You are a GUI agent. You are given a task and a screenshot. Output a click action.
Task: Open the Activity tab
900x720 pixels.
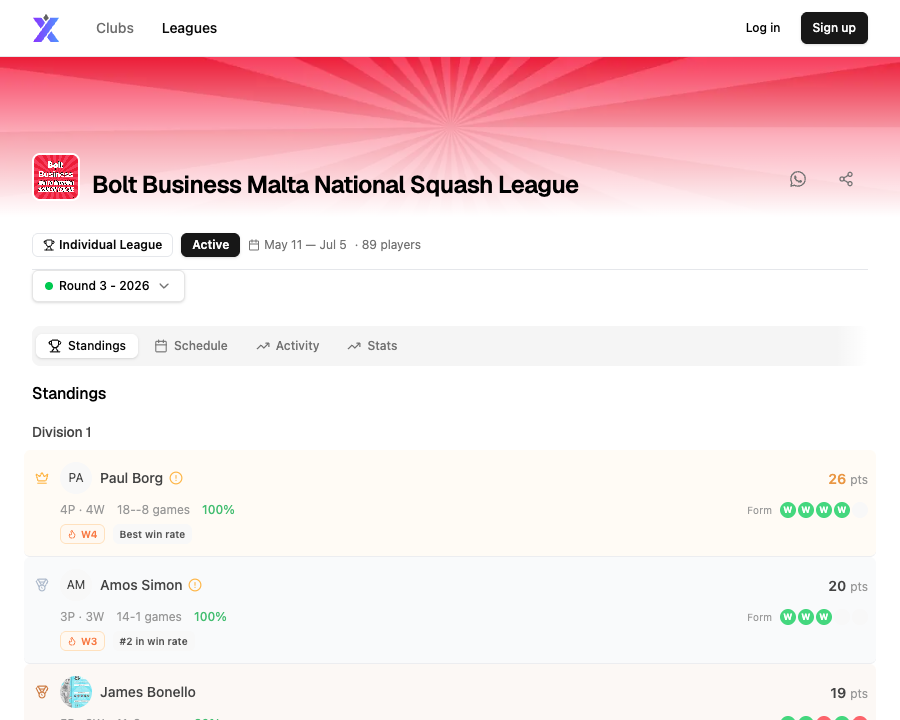(x=288, y=346)
